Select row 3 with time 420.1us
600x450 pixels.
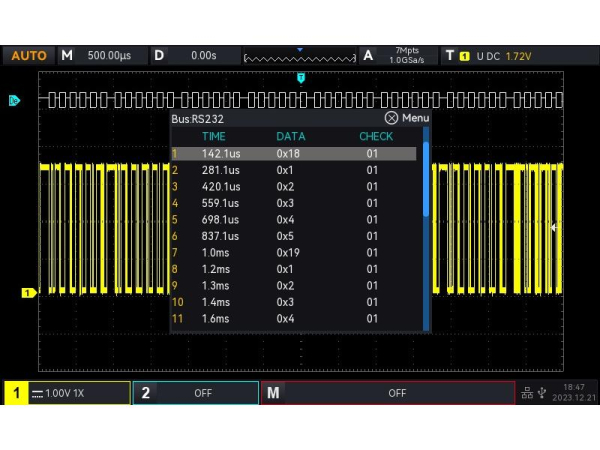[x=293, y=186]
